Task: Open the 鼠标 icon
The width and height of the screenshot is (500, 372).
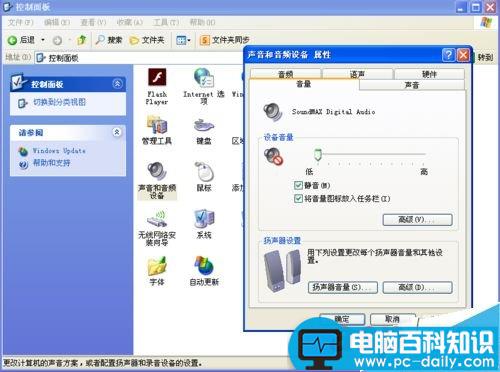Action: point(204,171)
